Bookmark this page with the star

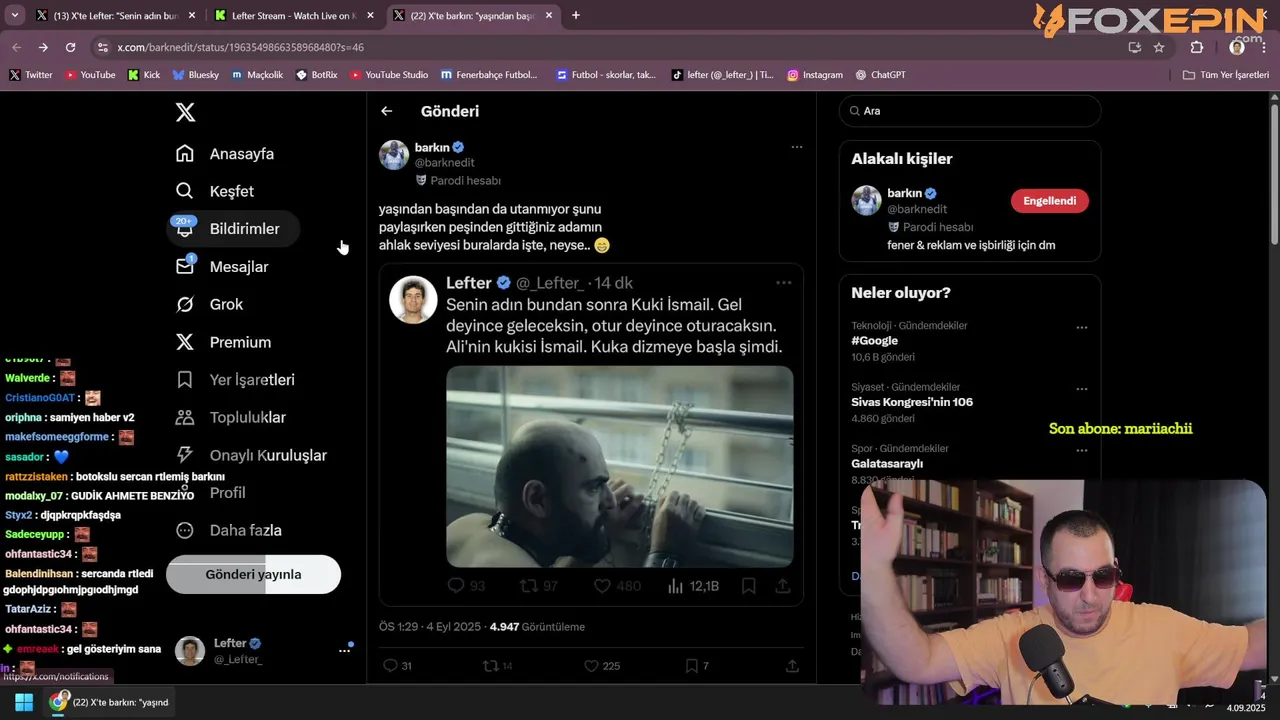click(1159, 47)
